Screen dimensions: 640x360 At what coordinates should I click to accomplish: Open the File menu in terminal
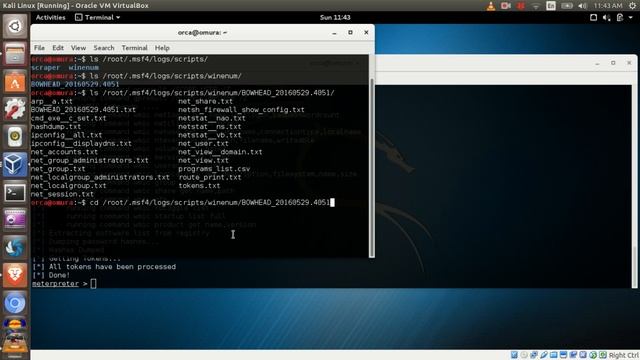[x=39, y=48]
